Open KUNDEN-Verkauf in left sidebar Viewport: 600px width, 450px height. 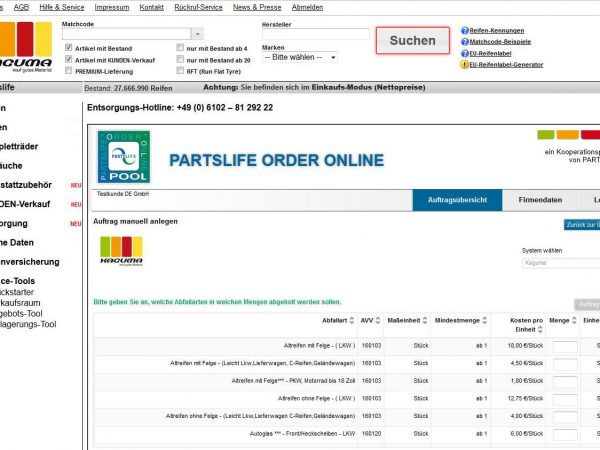25,204
